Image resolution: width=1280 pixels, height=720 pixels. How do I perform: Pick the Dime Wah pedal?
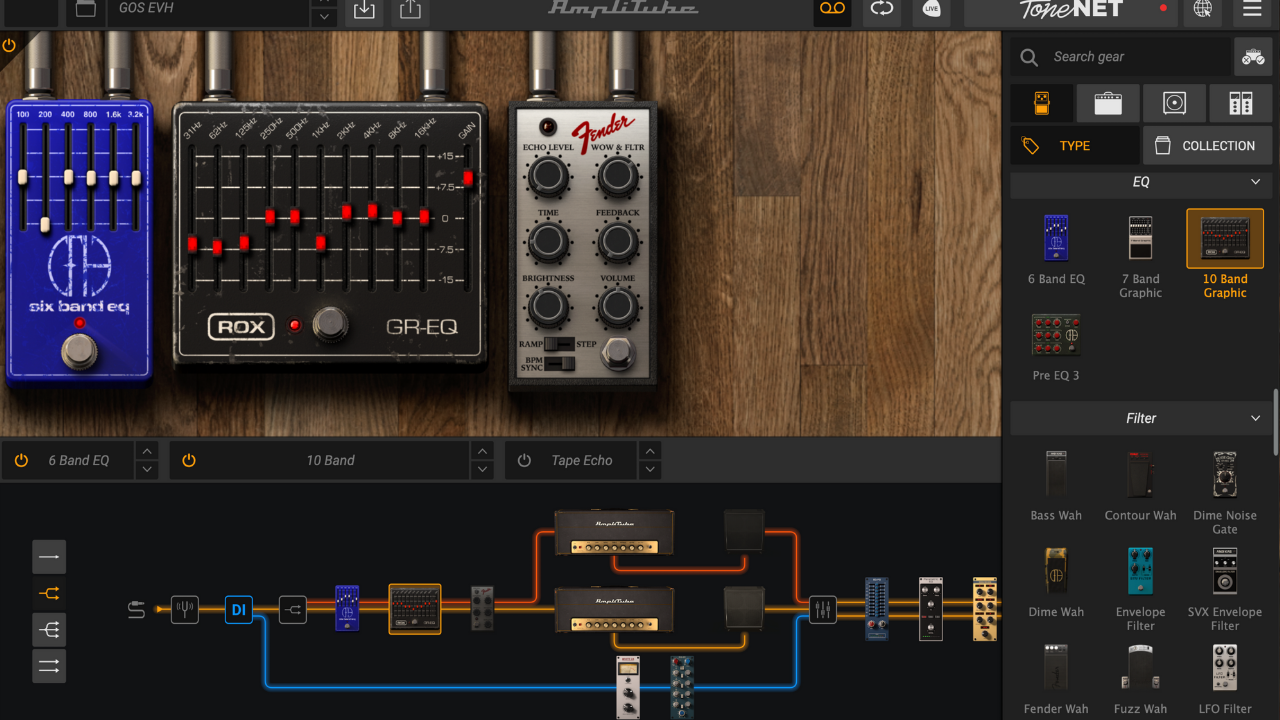click(x=1056, y=583)
